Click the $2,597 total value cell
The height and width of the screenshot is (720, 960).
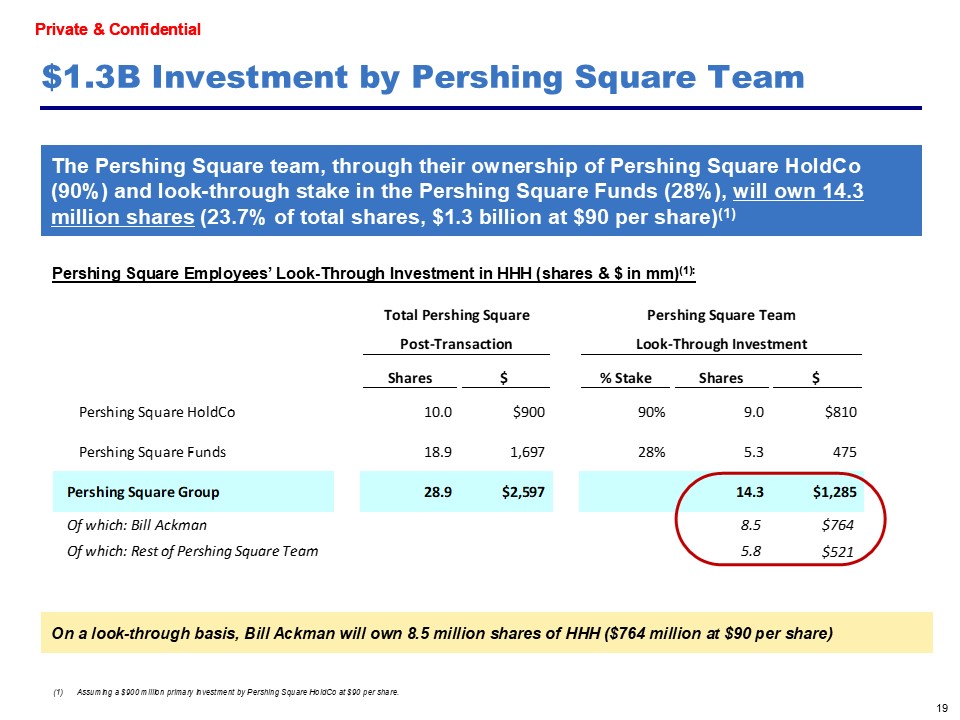click(524, 492)
